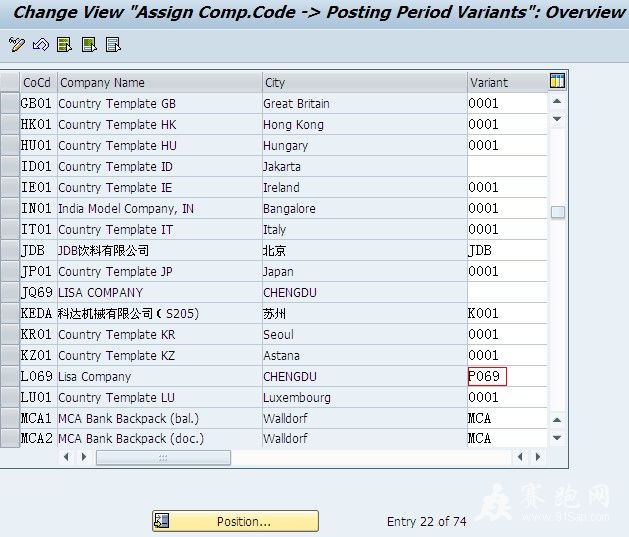Image resolution: width=629 pixels, height=537 pixels.
Task: Click company name 'Country Template KR'
Action: coord(117,334)
